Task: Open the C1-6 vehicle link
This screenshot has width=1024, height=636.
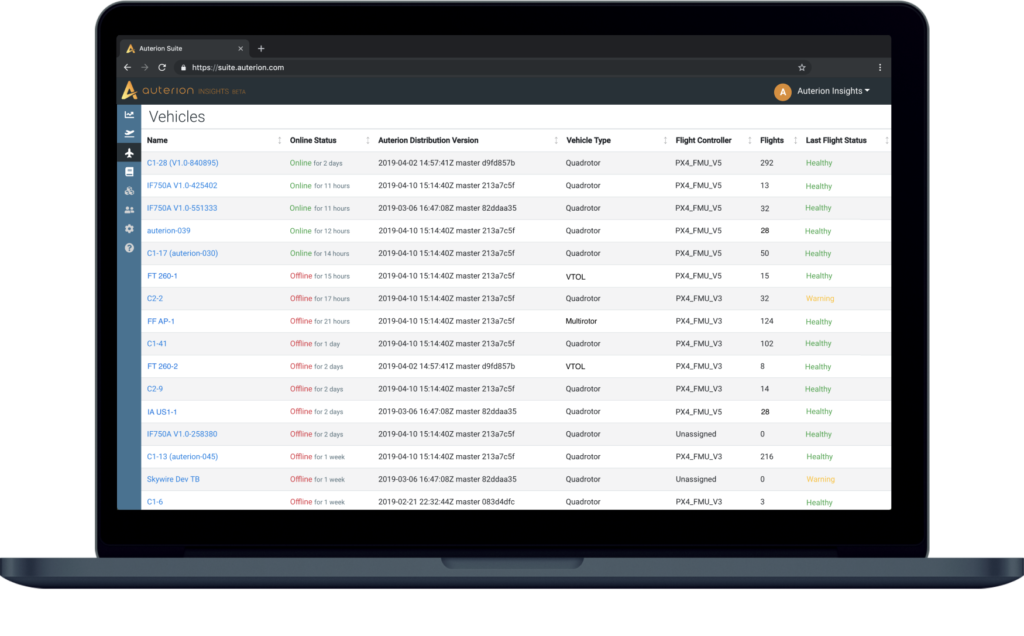Action: click(155, 502)
